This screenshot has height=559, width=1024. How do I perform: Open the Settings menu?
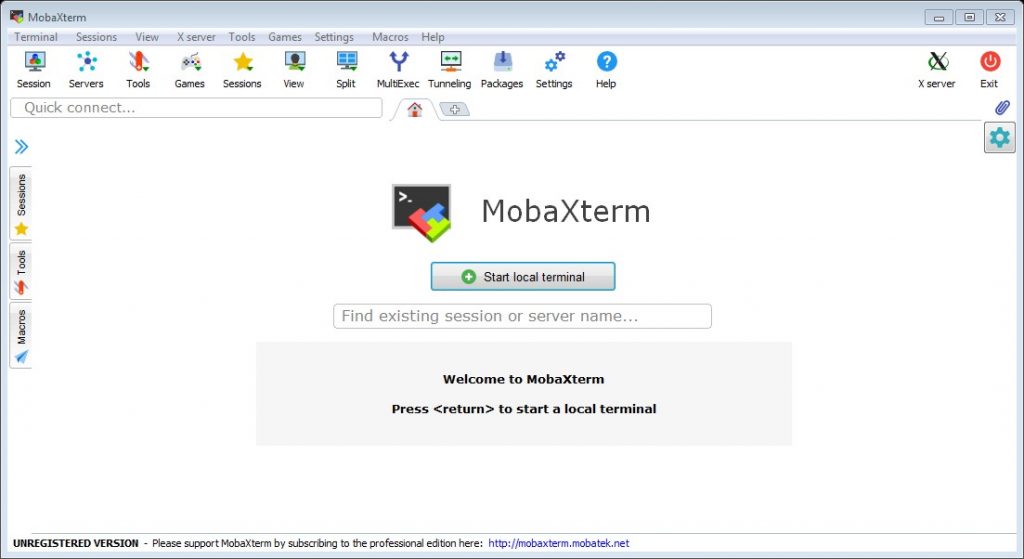tap(334, 37)
